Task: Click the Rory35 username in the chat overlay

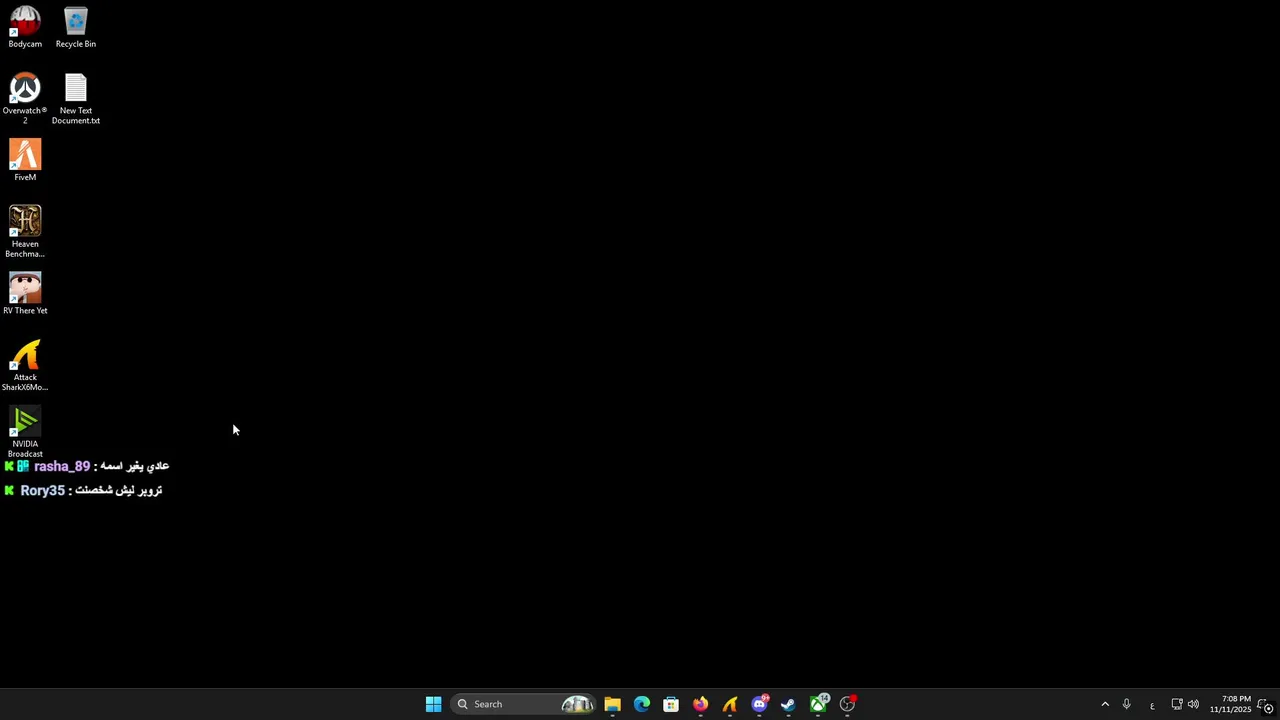Action: pyautogui.click(x=42, y=491)
